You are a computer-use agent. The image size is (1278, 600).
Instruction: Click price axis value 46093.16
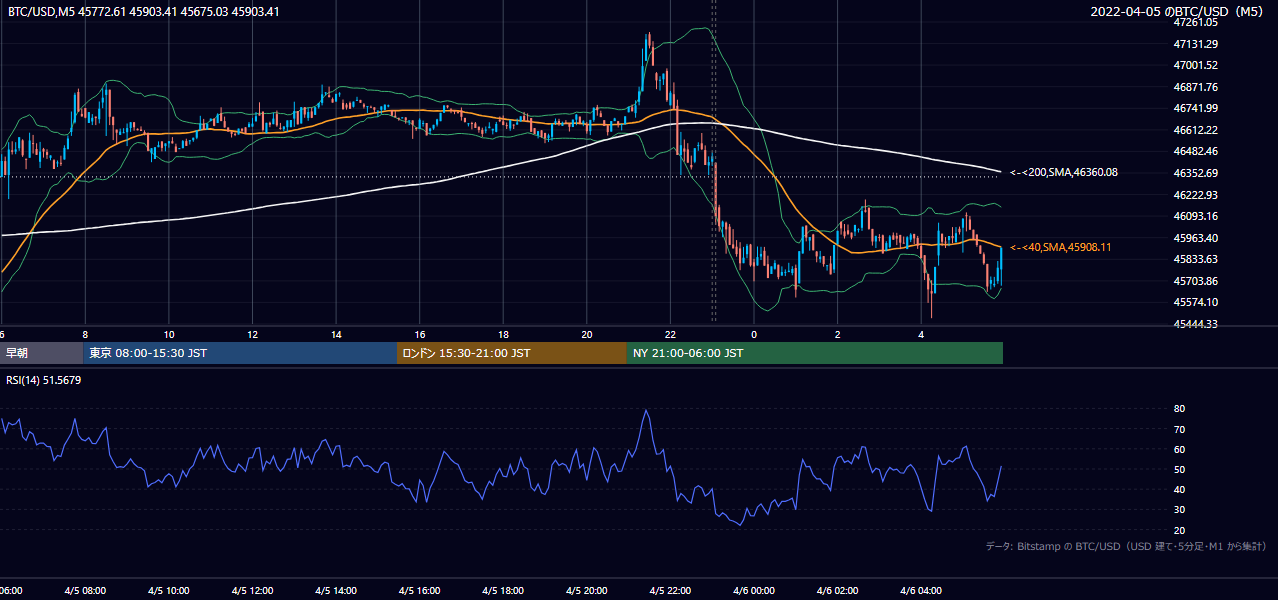1196,216
